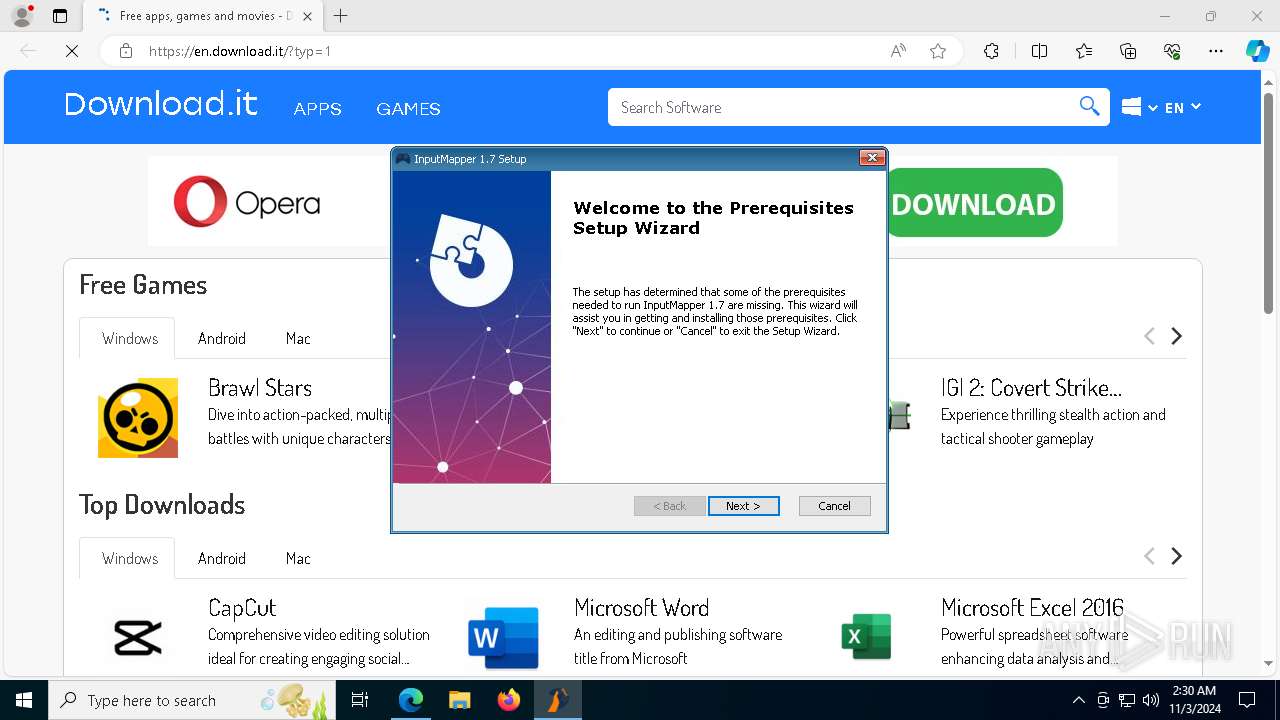The height and width of the screenshot is (720, 1280).
Task: Open Read aloud icon in address bar
Action: (898, 51)
